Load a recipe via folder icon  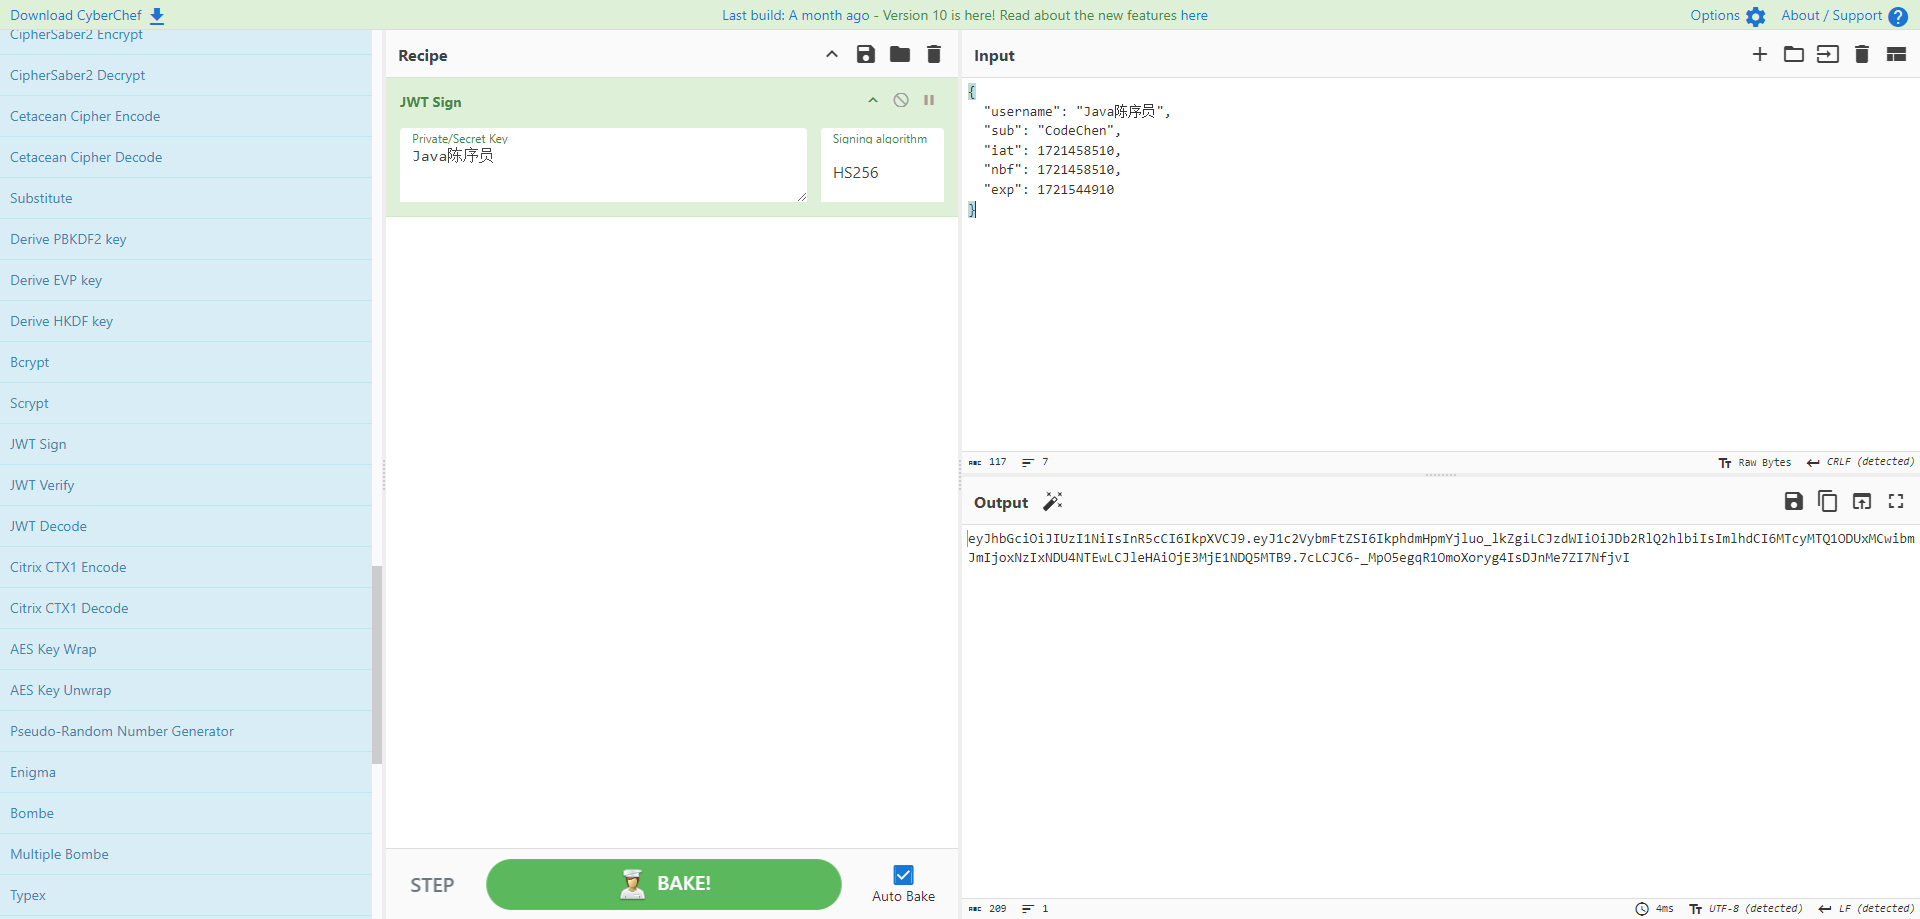(x=900, y=55)
